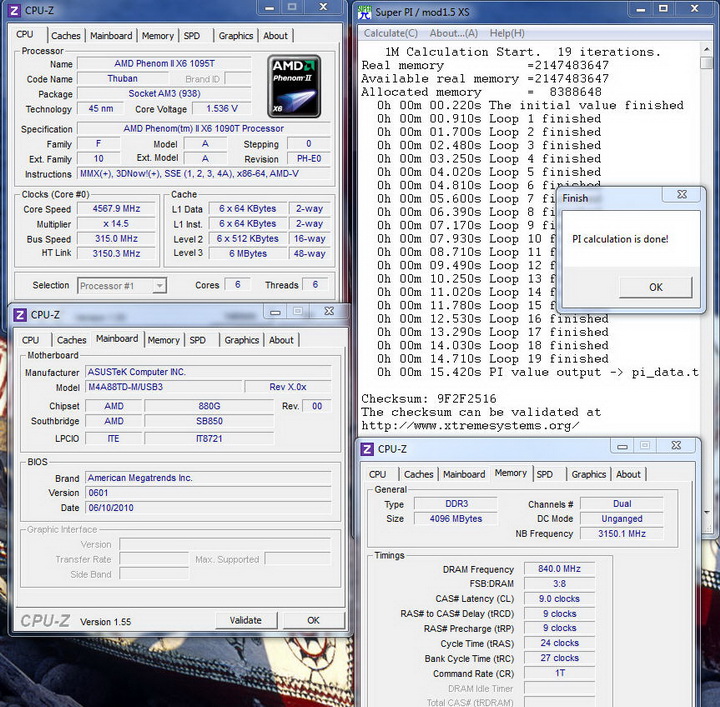
Task: Open Memory tab in the Mainboard CPU-Z window
Action: tap(163, 340)
